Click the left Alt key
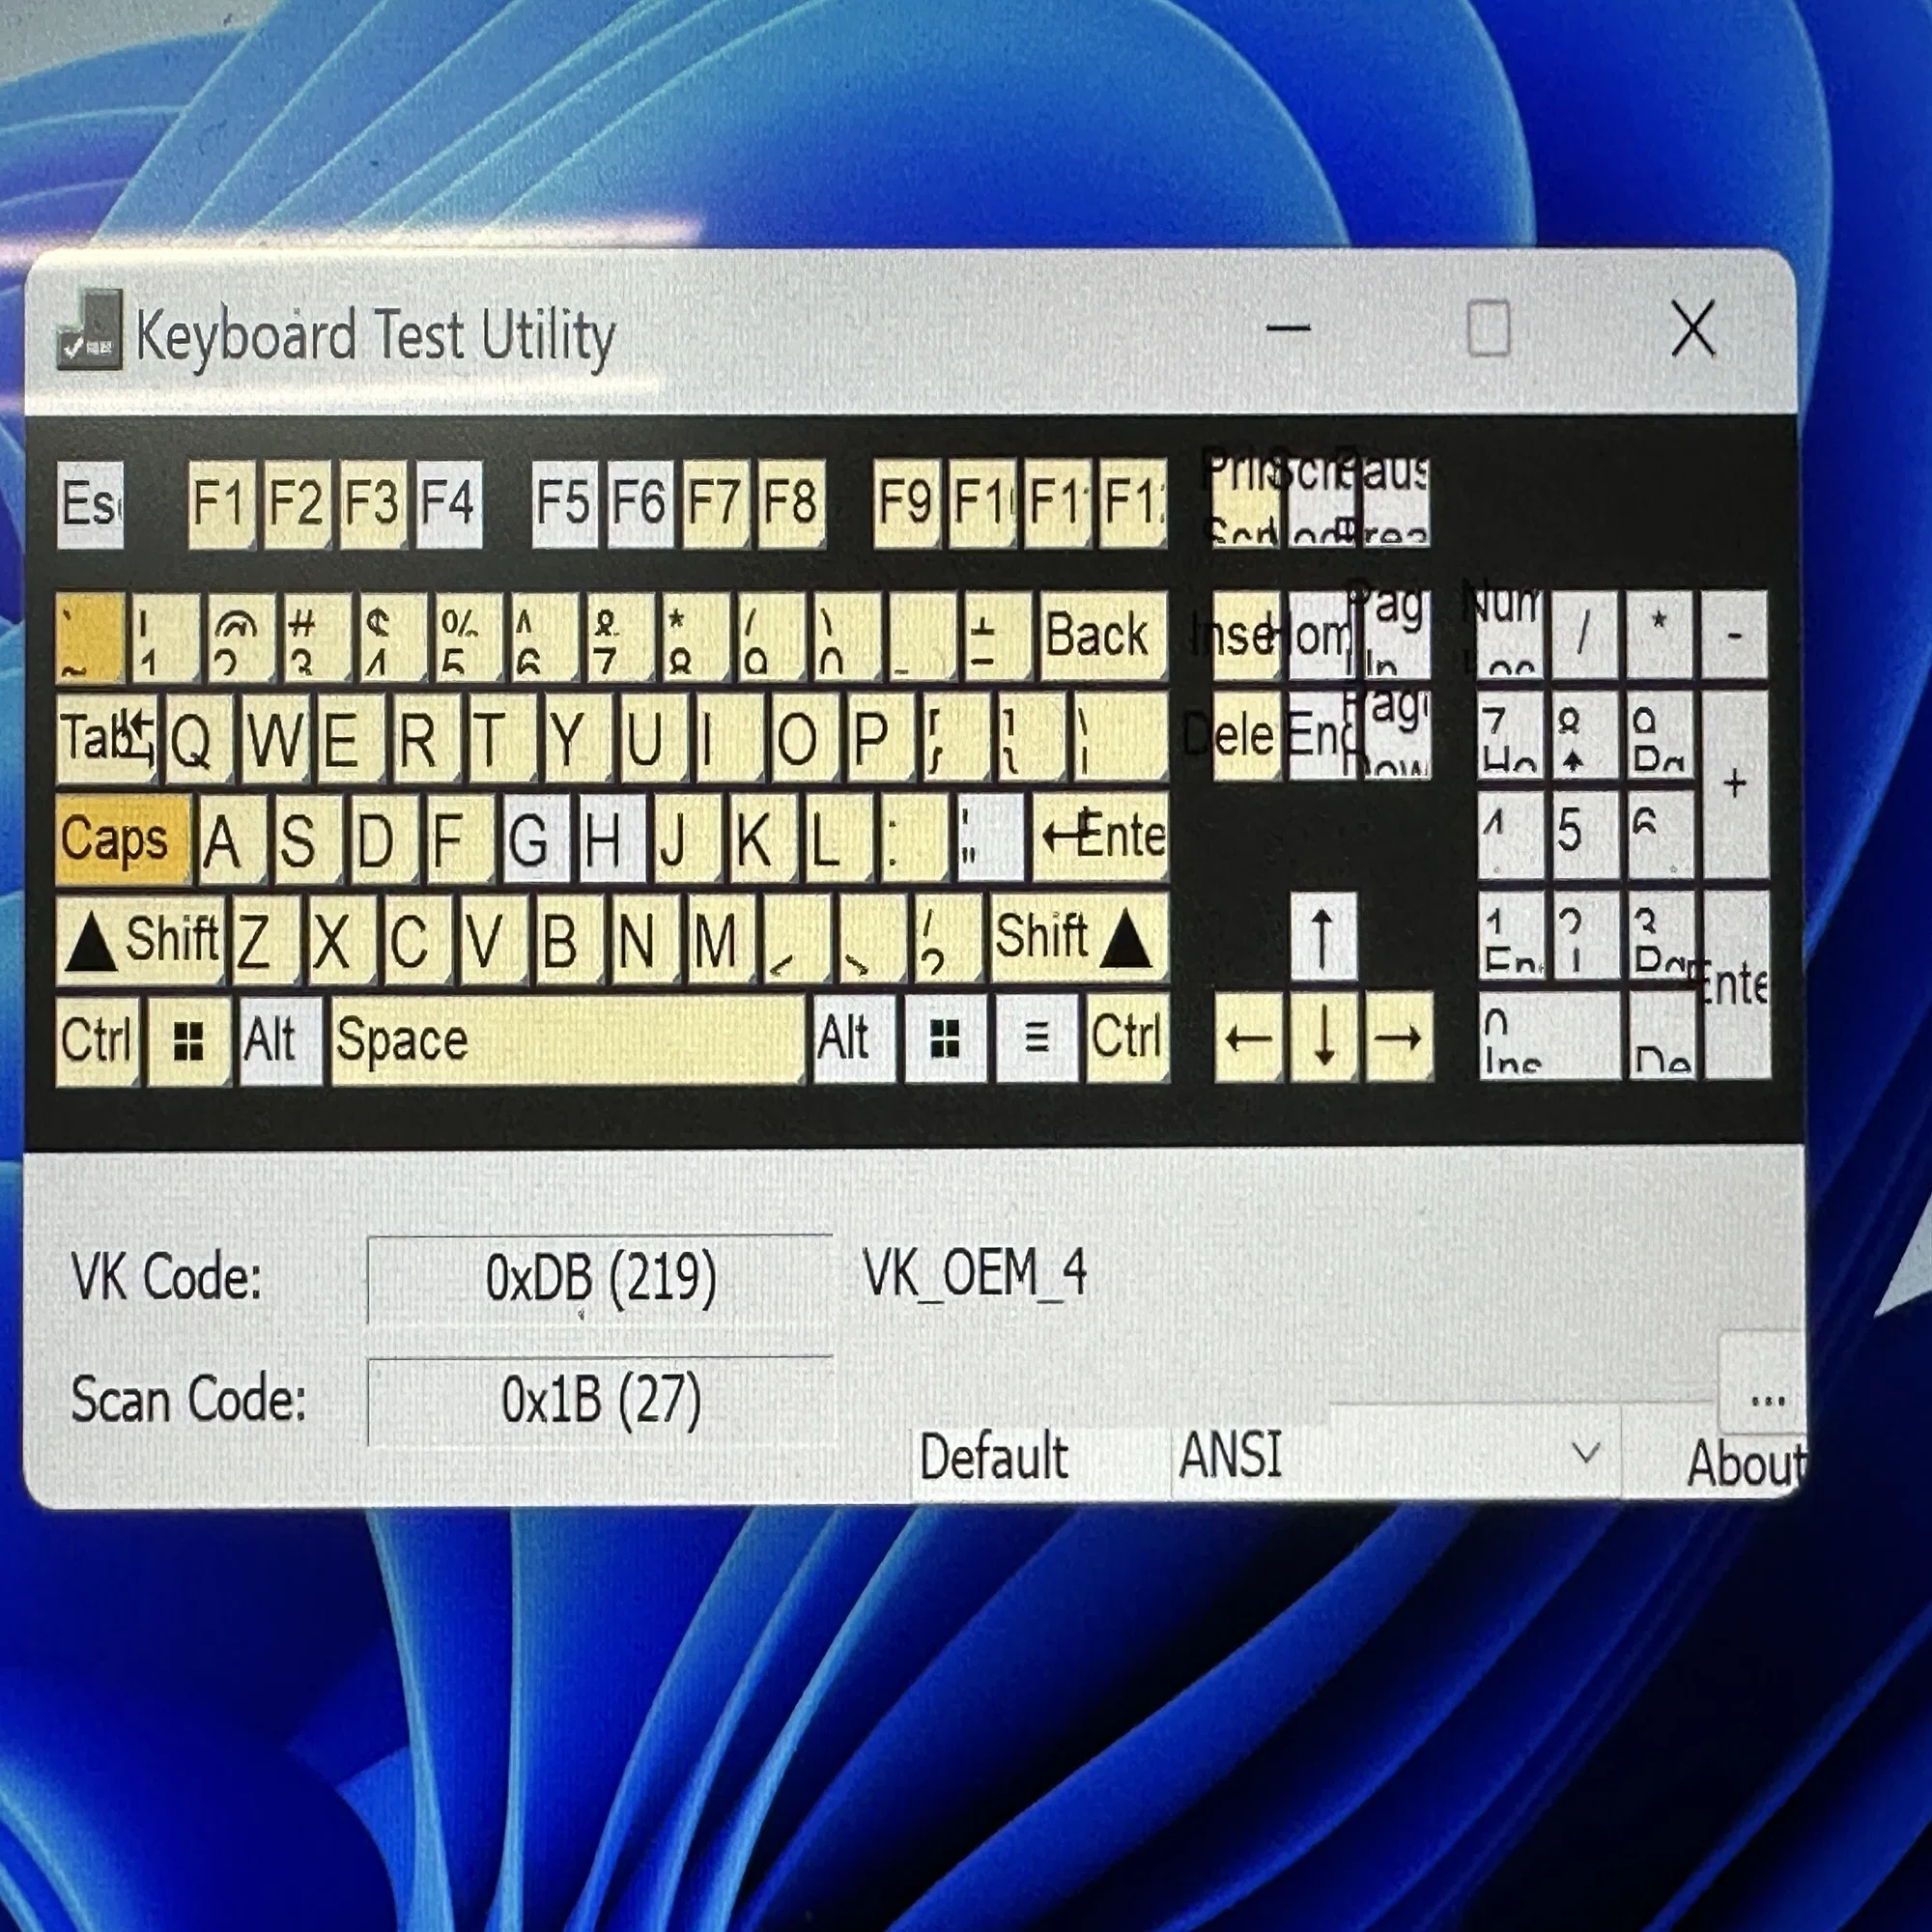The height and width of the screenshot is (1932, 1932). 281,1041
